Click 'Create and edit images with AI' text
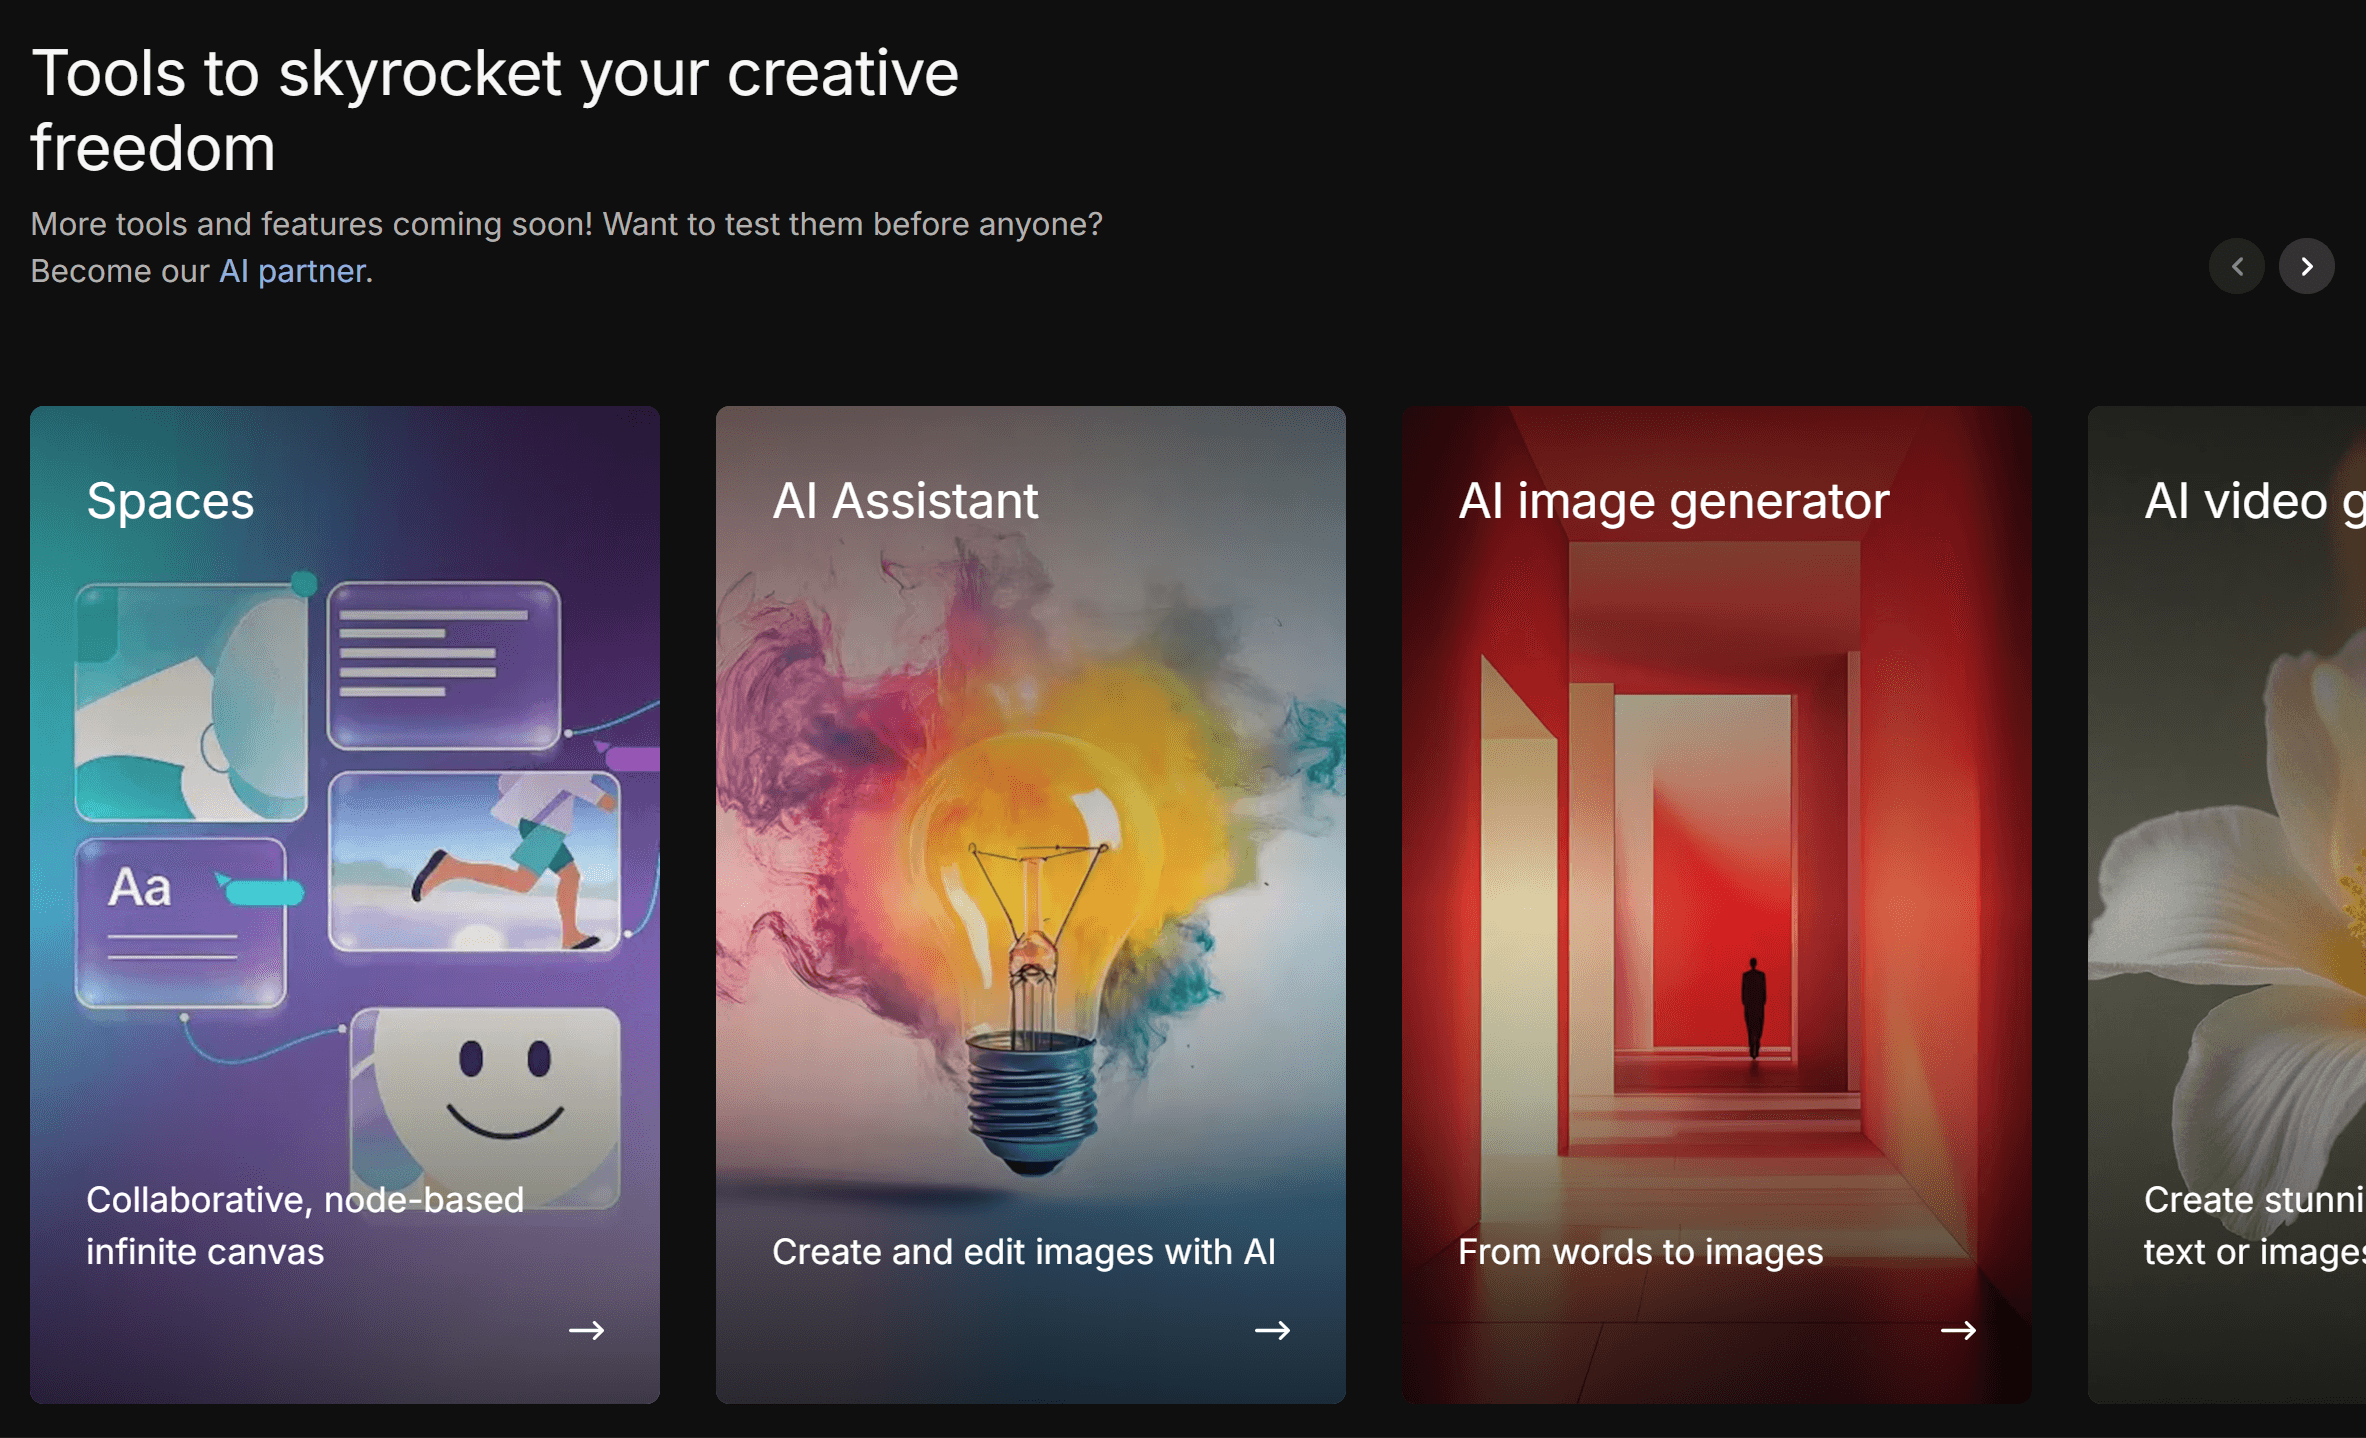Screen dimensions: 2366x1438 coord(1023,1251)
